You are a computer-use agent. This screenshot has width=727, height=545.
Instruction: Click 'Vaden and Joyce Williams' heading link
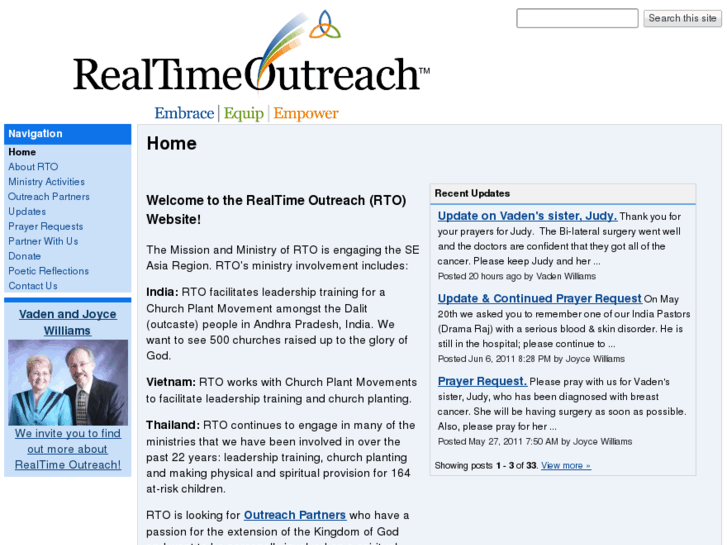point(68,322)
